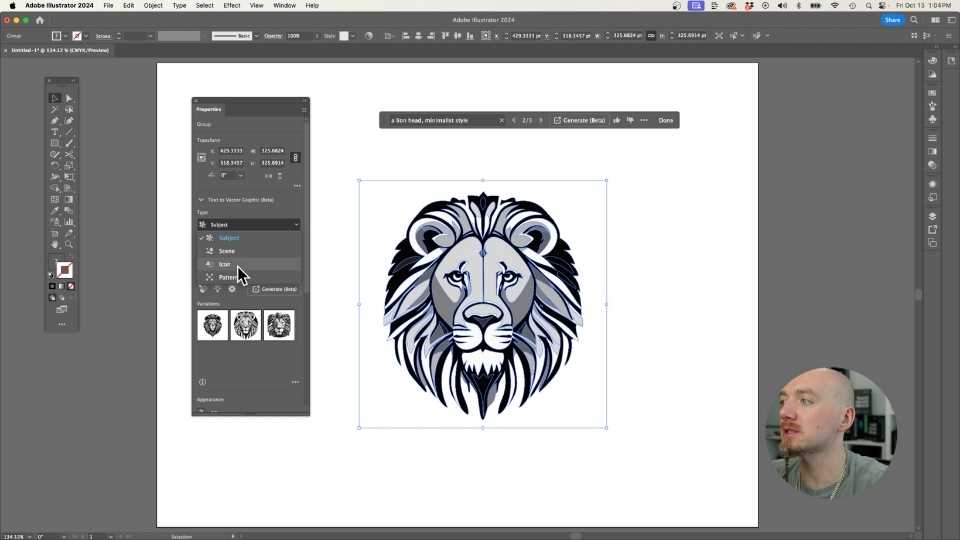This screenshot has height=540, width=960.
Task: Open the Type dropdown showing Subject
Action: pyautogui.click(x=249, y=225)
